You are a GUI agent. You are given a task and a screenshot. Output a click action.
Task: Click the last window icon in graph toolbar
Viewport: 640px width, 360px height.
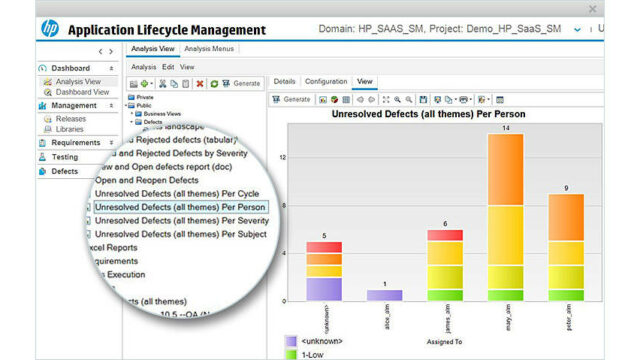coord(500,99)
